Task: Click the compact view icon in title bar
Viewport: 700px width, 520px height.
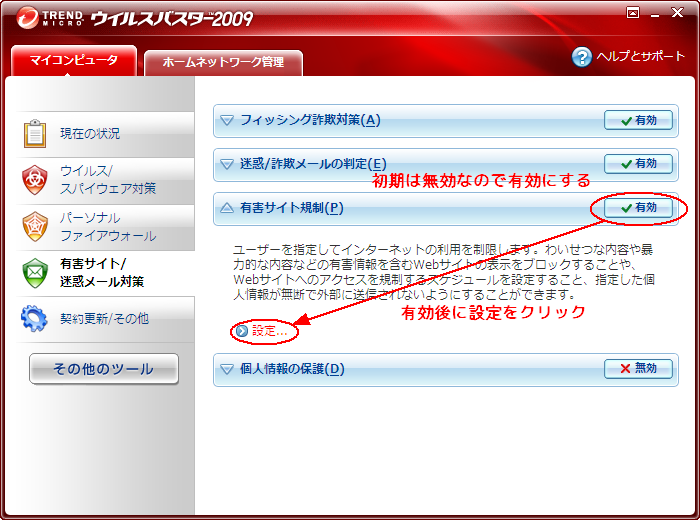Action: click(633, 12)
